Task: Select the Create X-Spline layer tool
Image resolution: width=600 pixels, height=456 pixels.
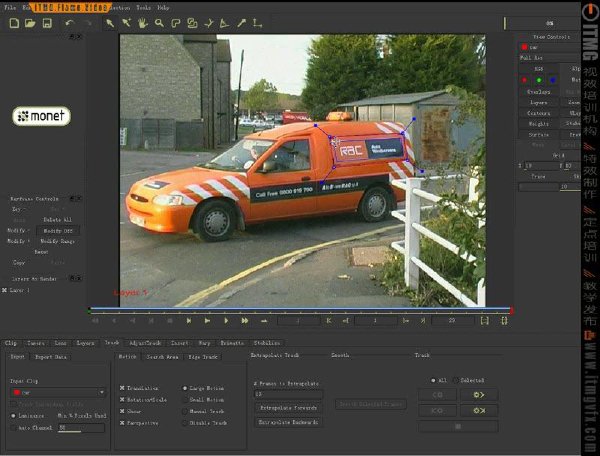Action: coord(176,23)
